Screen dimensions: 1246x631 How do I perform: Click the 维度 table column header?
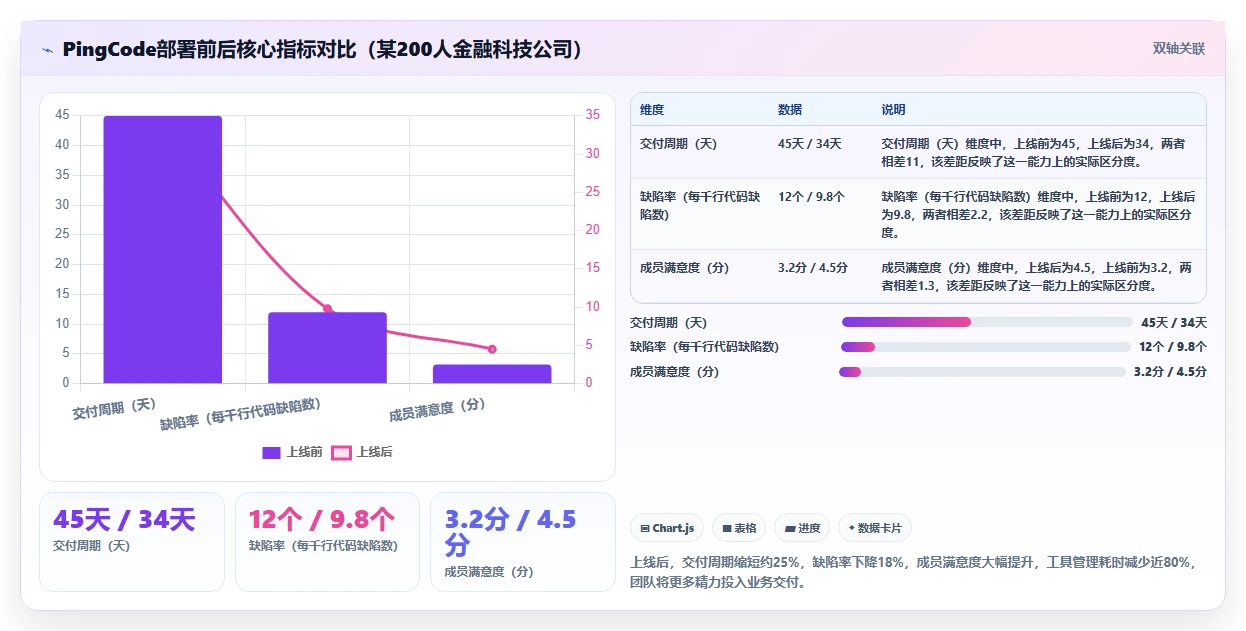click(x=652, y=109)
